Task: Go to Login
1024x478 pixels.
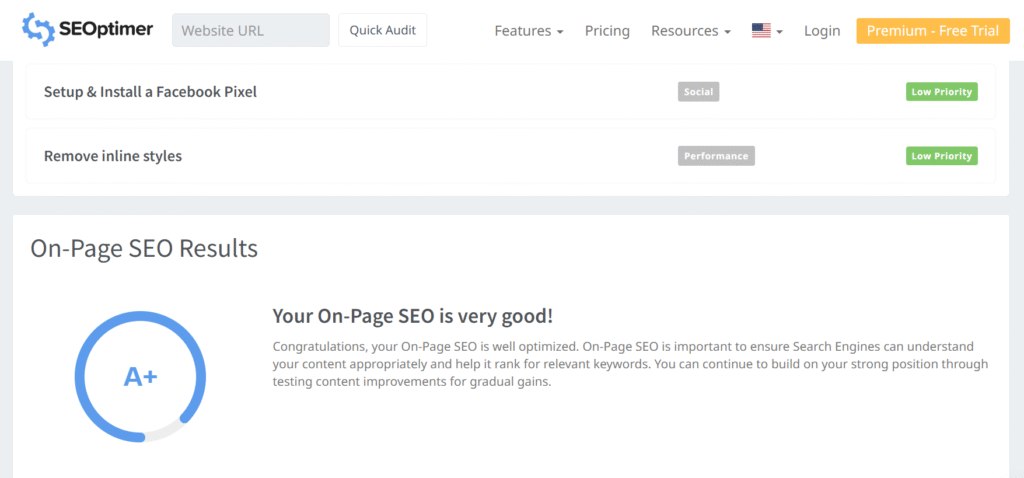Action: [x=822, y=31]
